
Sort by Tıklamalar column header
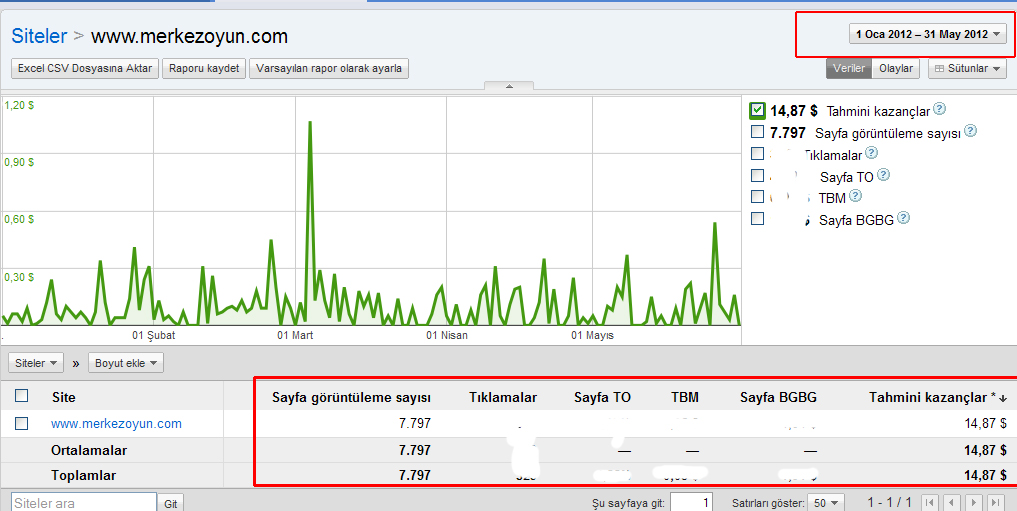tap(503, 398)
